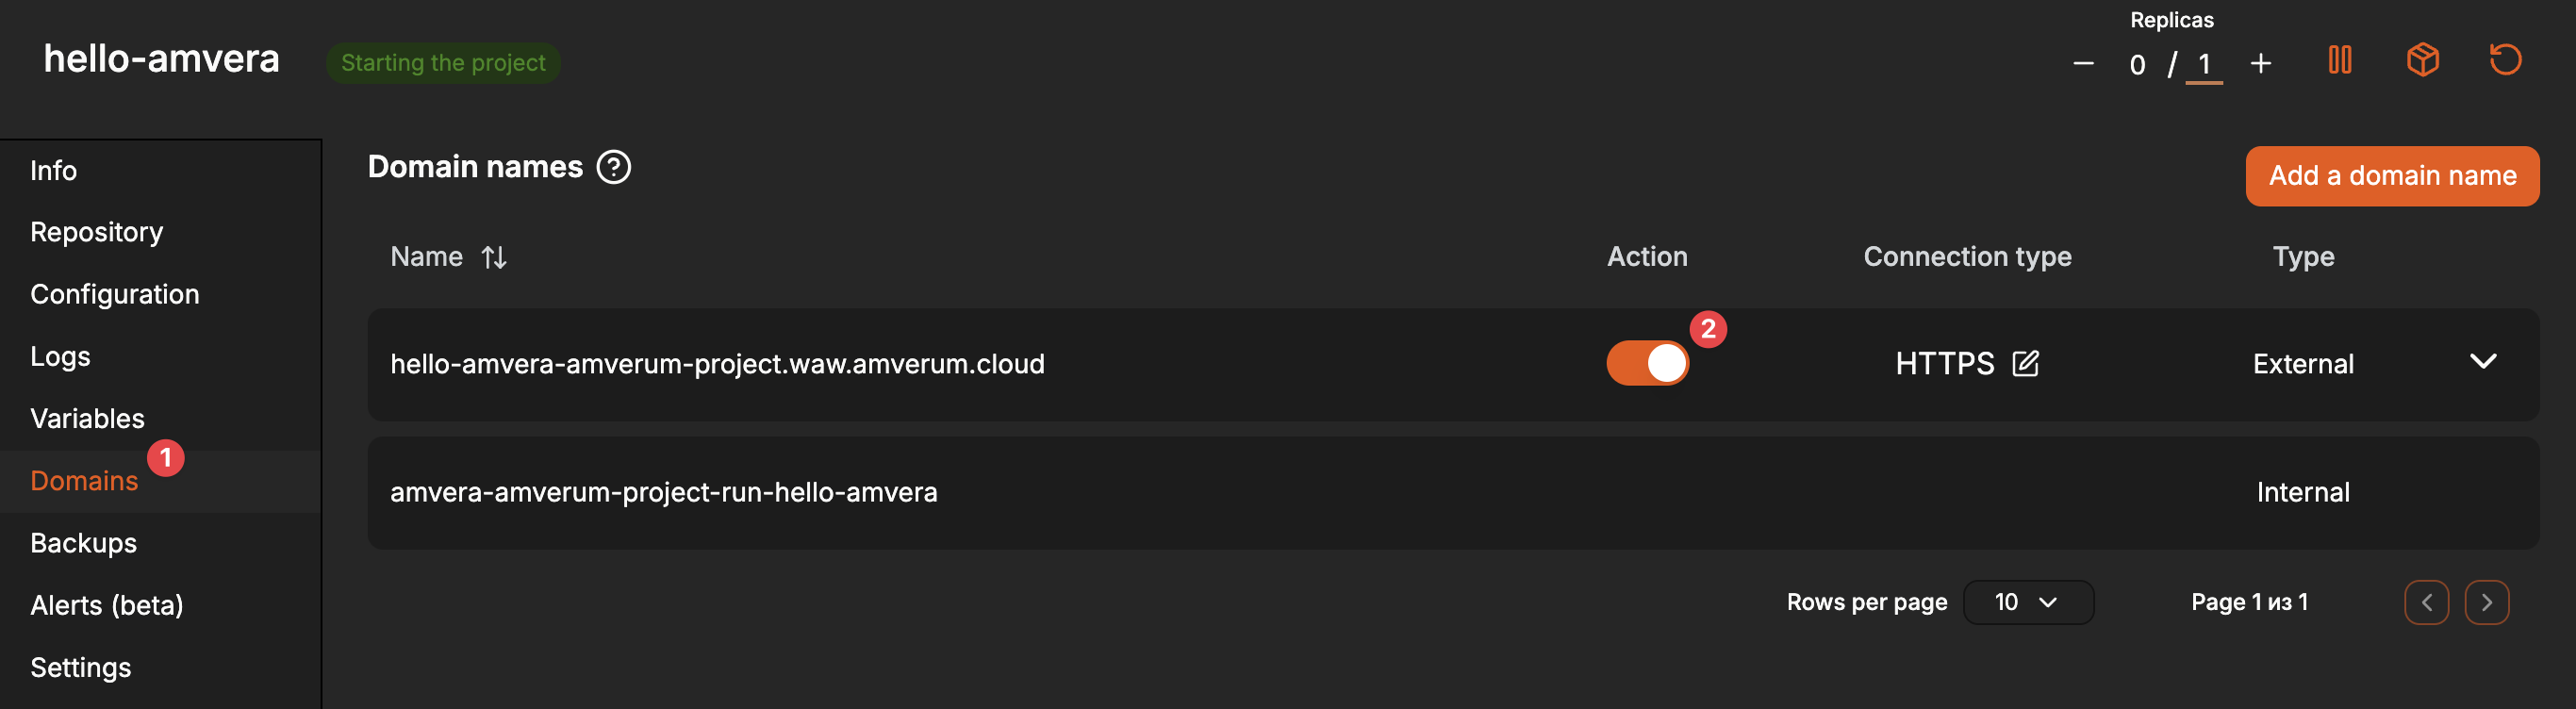Viewport: 2576px width, 709px height.
Task: Increase replicas with plus button
Action: (x=2260, y=64)
